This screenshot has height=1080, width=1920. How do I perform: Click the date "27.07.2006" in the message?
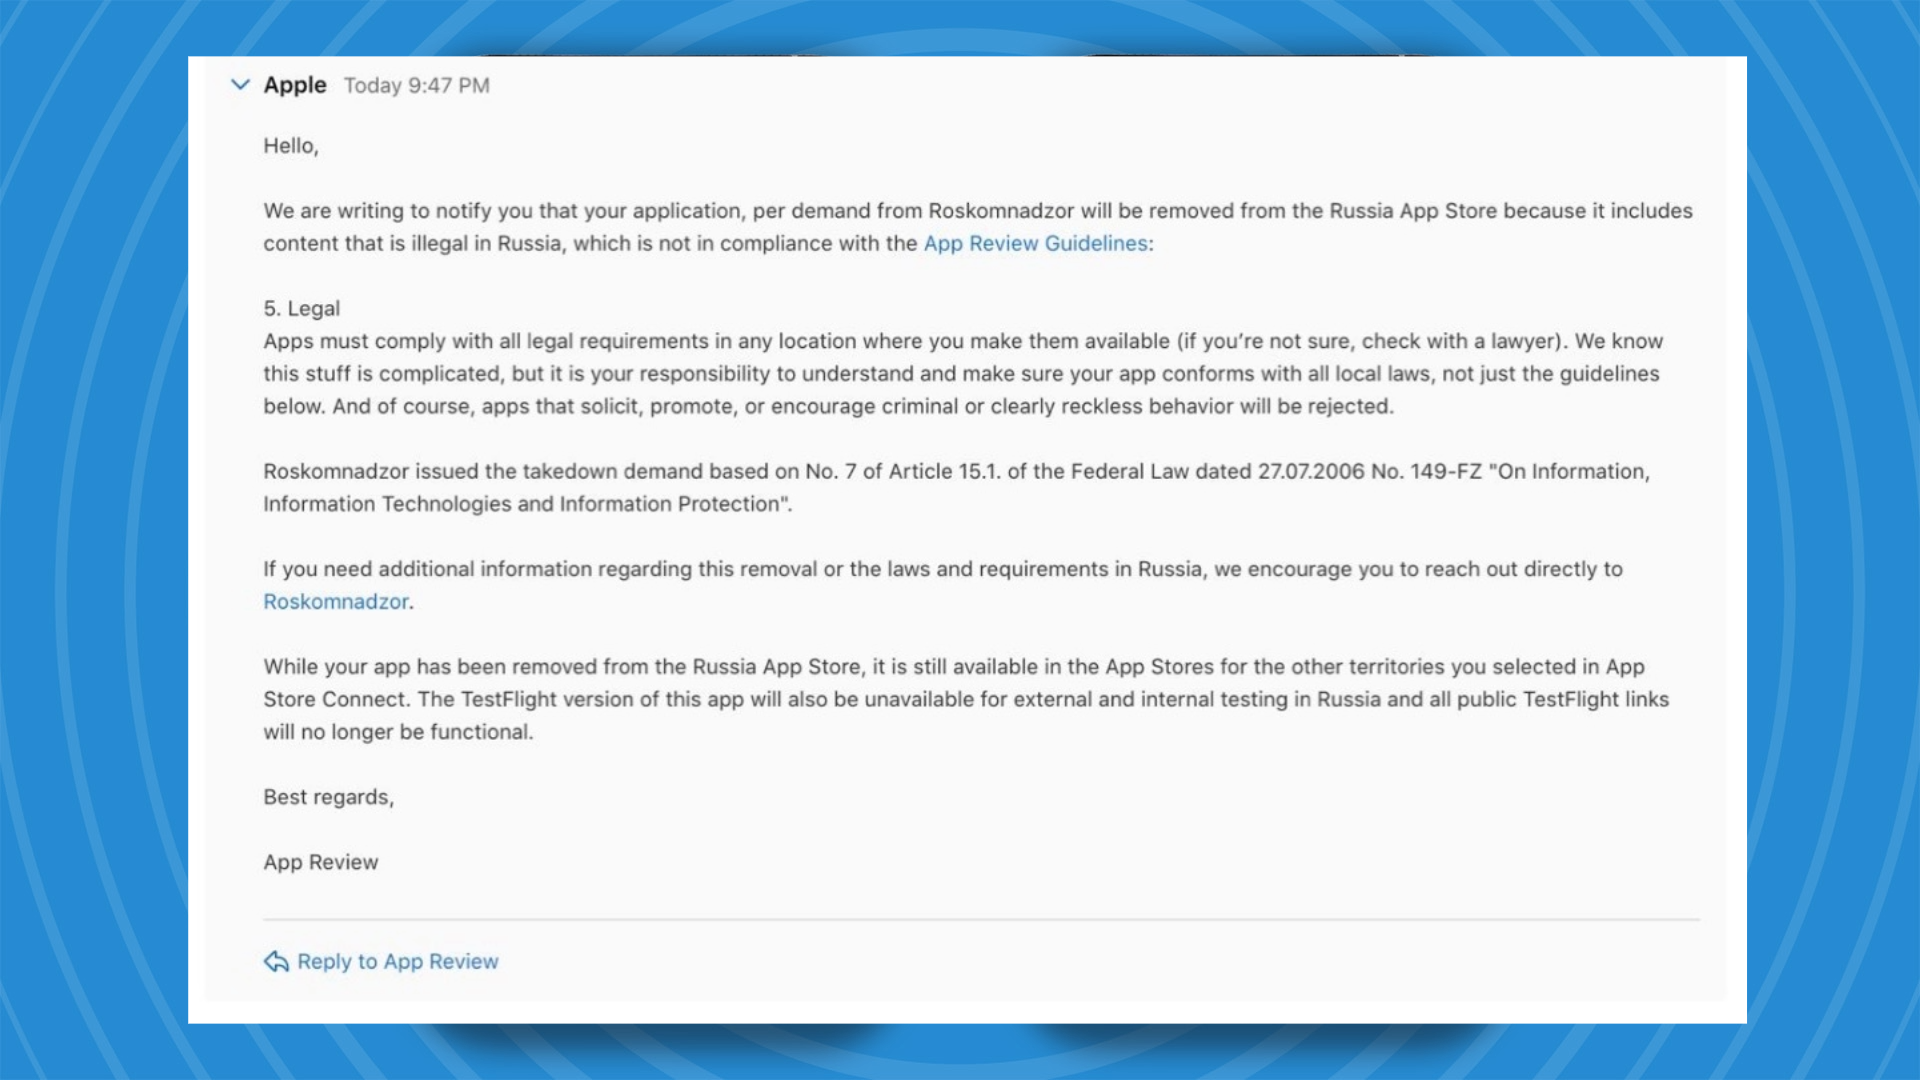tap(1310, 472)
